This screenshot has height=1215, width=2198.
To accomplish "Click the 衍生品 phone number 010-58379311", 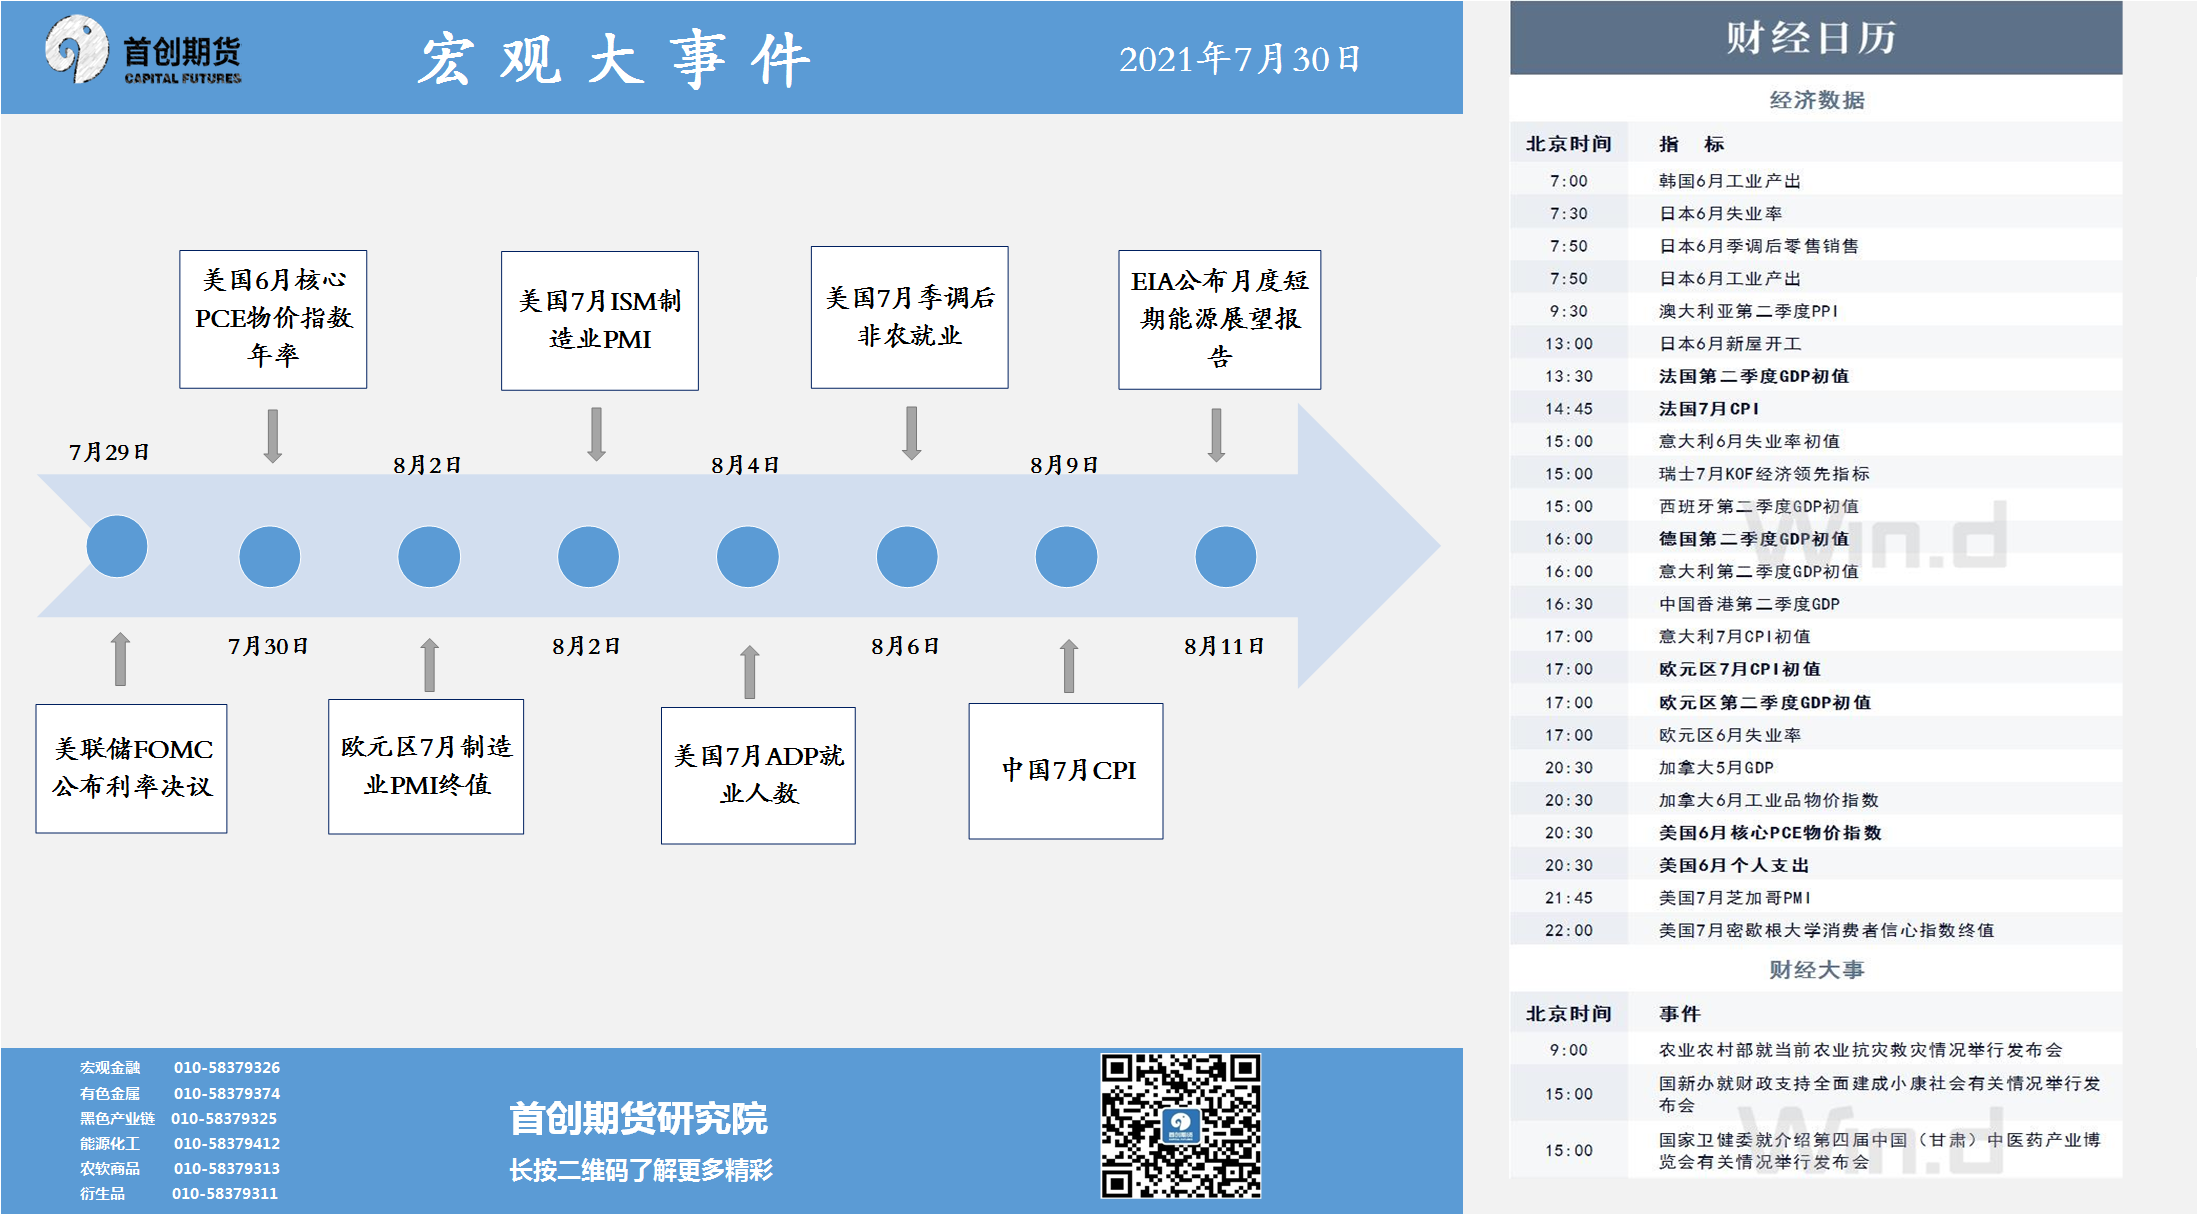I will (x=225, y=1193).
